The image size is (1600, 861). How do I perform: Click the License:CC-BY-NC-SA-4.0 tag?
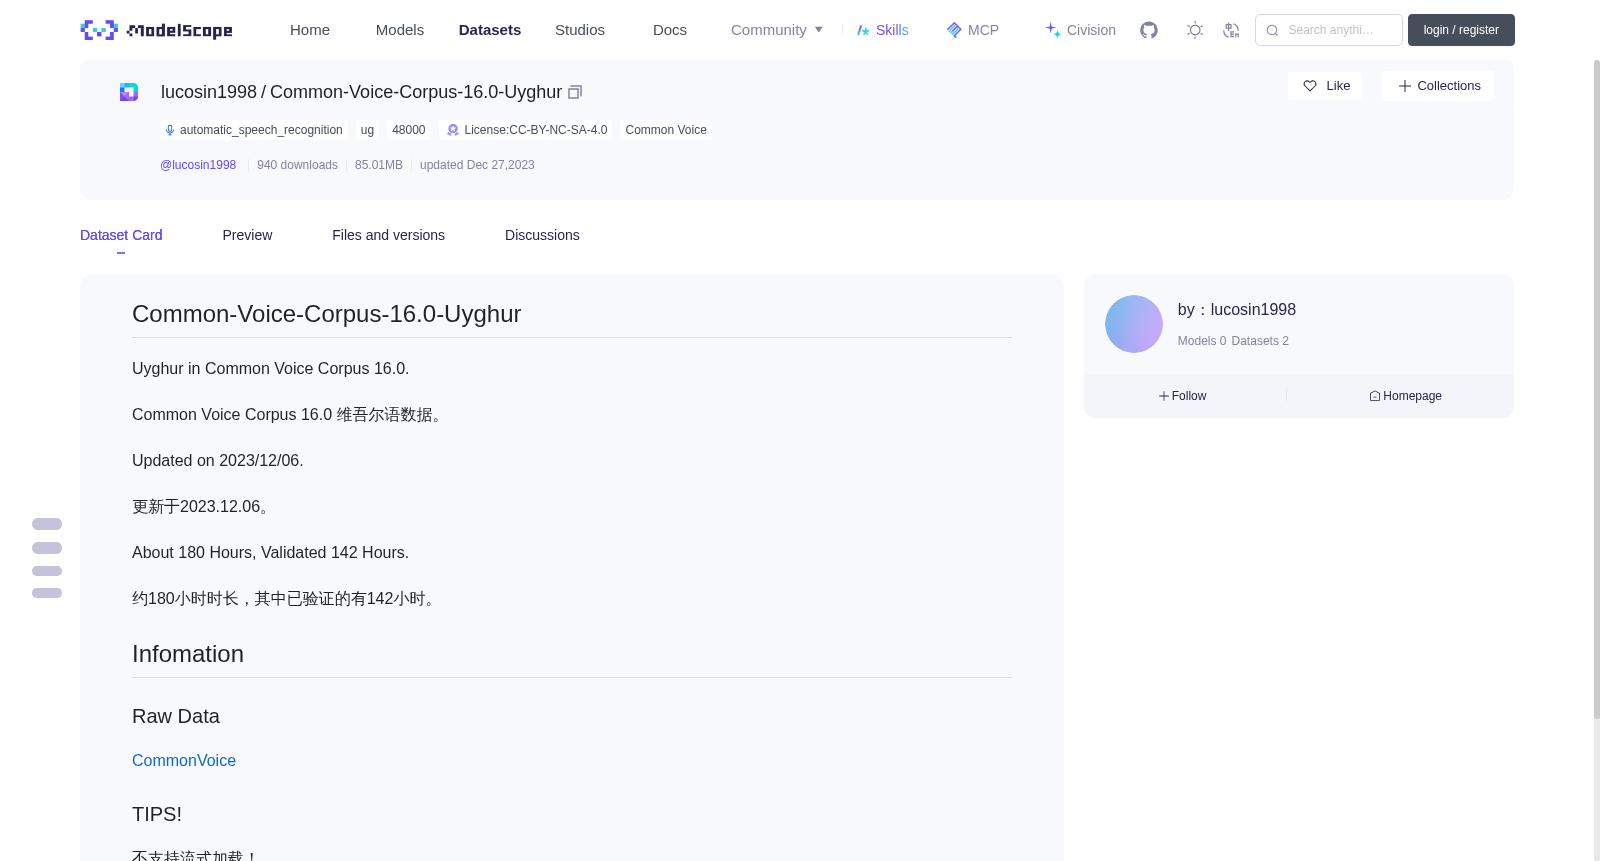pos(526,130)
